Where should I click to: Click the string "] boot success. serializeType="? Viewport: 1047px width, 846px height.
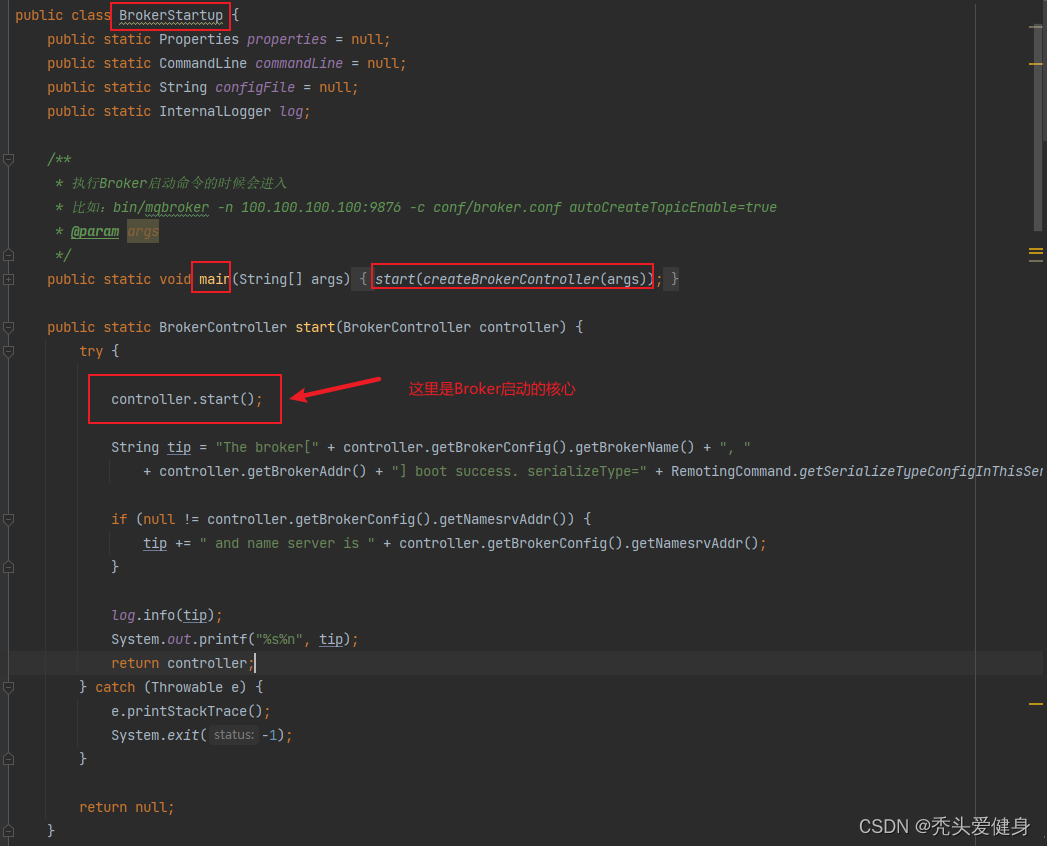pos(519,471)
